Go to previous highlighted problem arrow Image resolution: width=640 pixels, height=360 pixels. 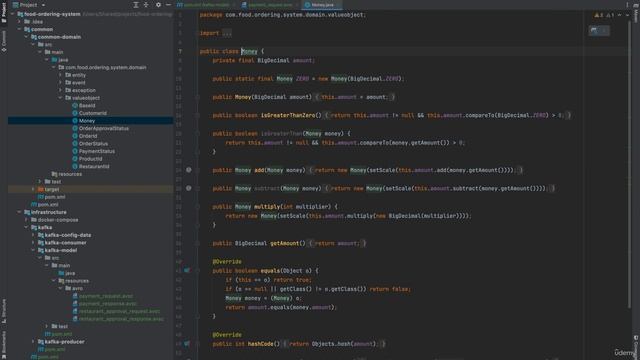tap(620, 15)
